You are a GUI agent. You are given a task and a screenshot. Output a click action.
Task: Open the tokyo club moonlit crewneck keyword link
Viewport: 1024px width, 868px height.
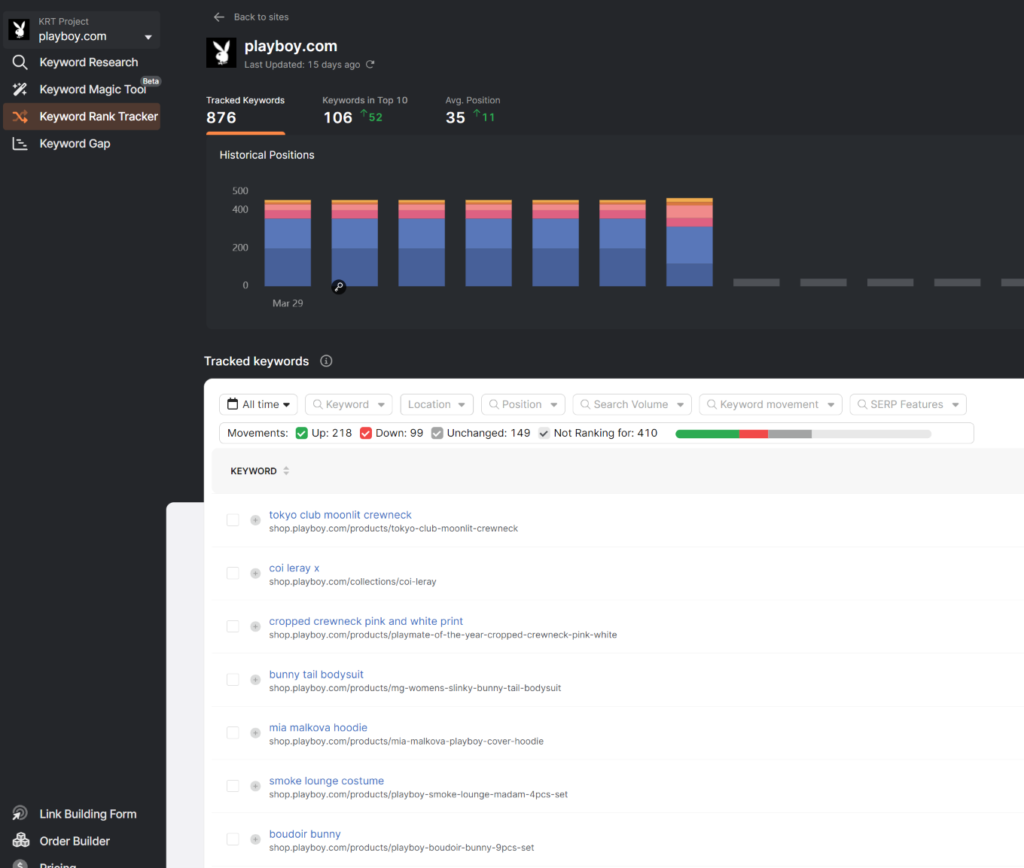coord(340,515)
